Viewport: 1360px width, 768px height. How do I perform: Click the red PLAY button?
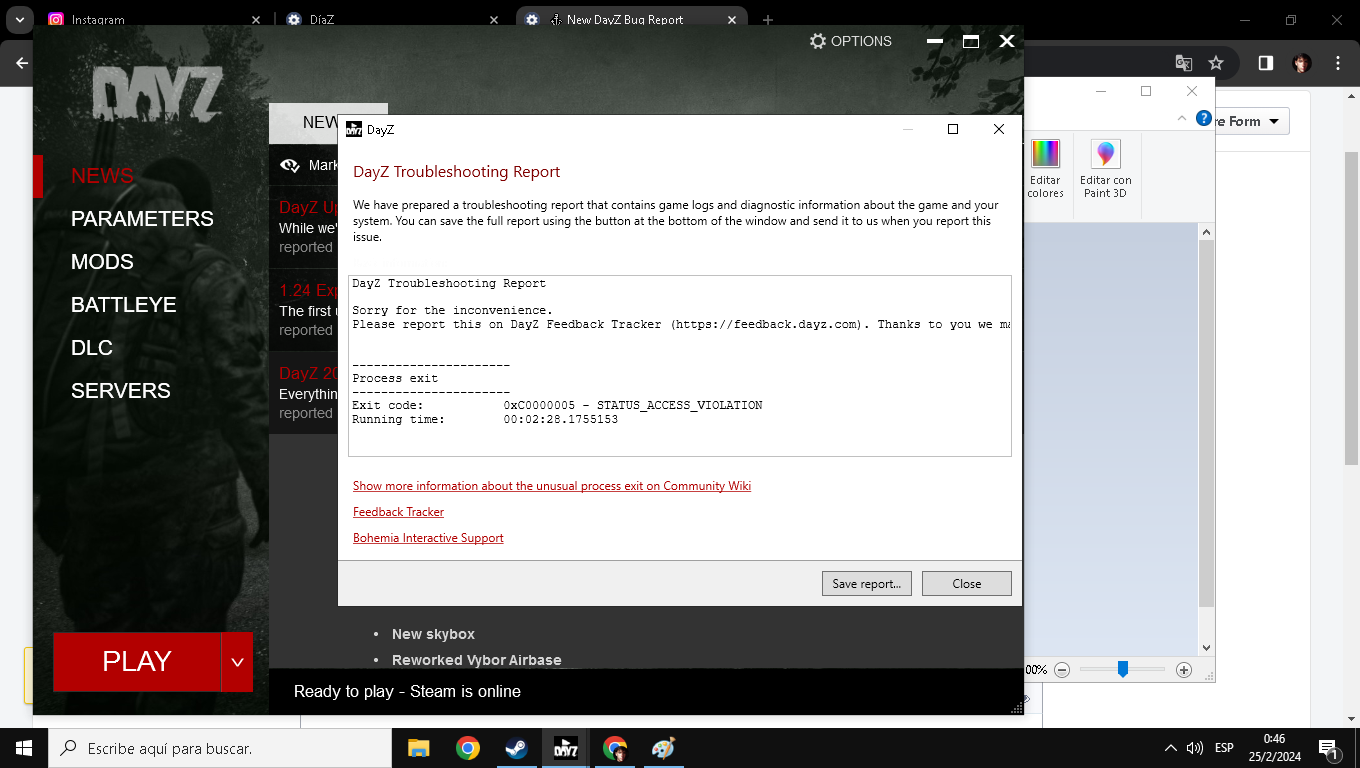click(137, 662)
